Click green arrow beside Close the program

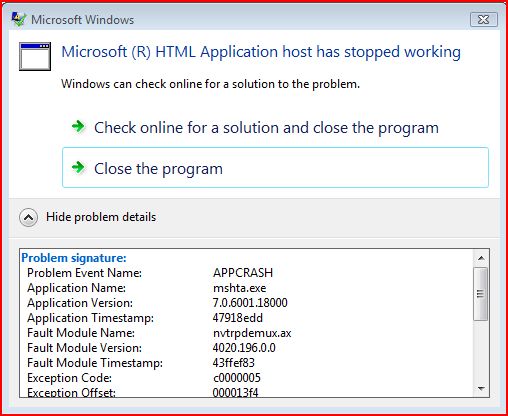click(x=79, y=167)
